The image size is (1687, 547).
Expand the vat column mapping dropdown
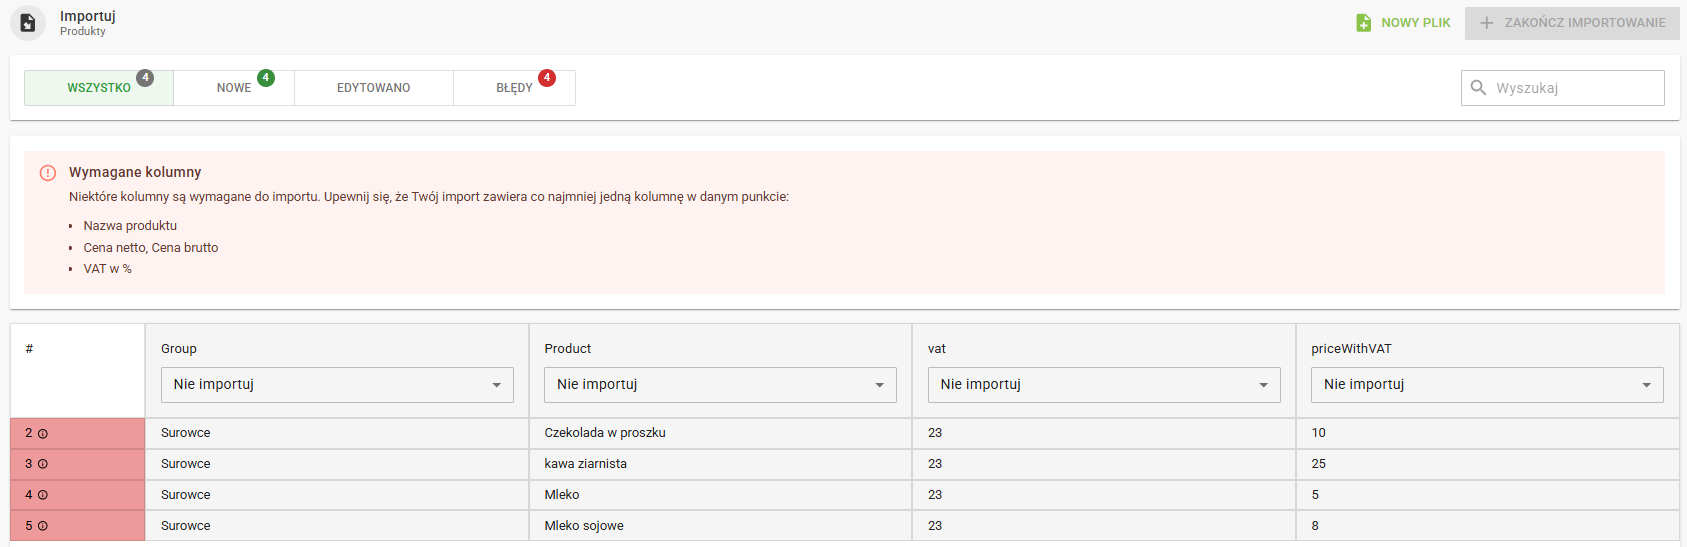(x=1104, y=385)
